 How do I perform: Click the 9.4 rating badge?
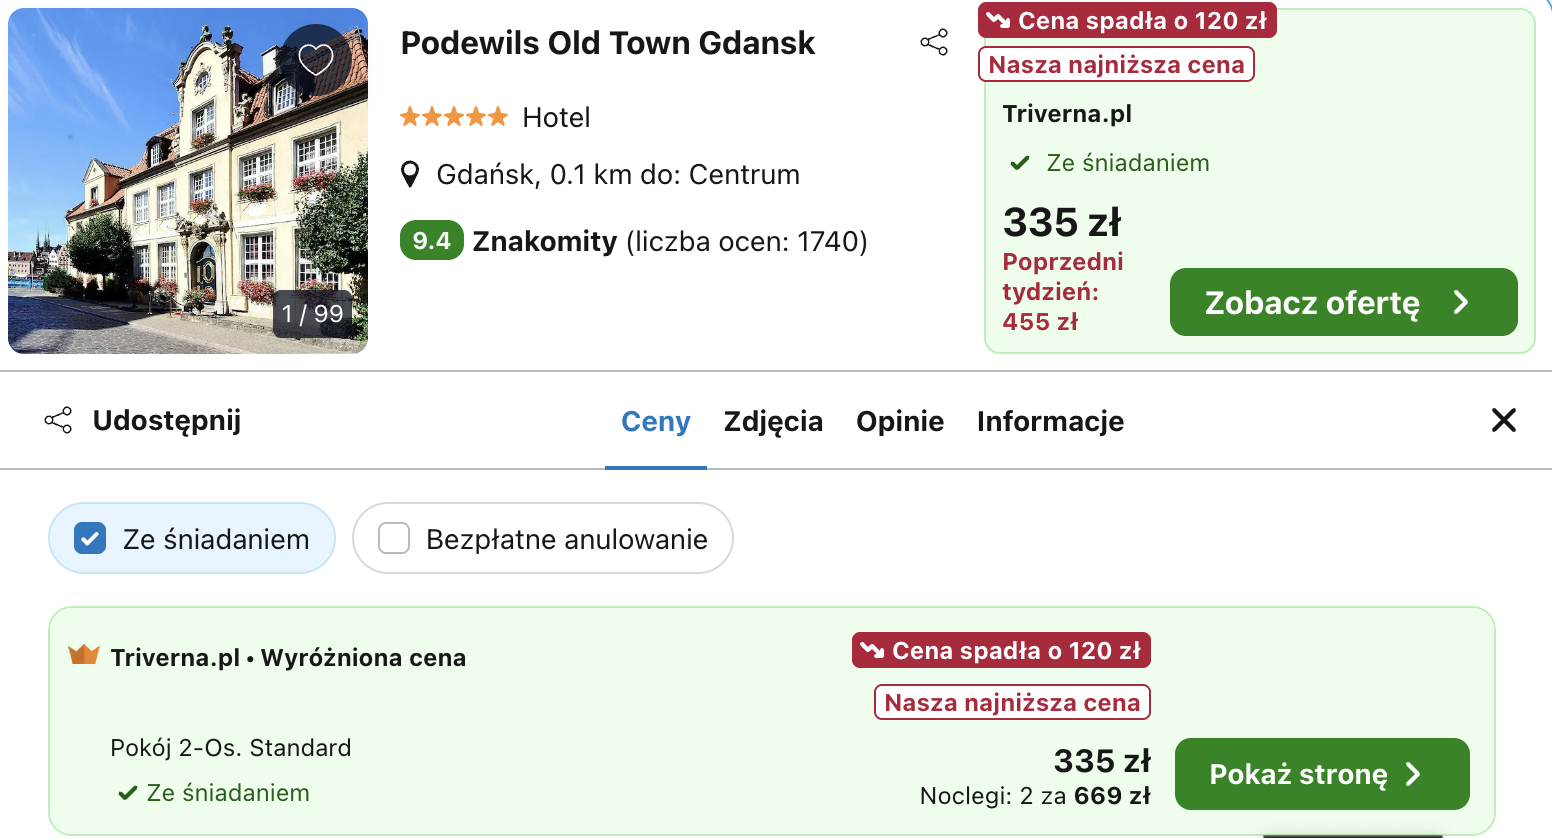431,241
